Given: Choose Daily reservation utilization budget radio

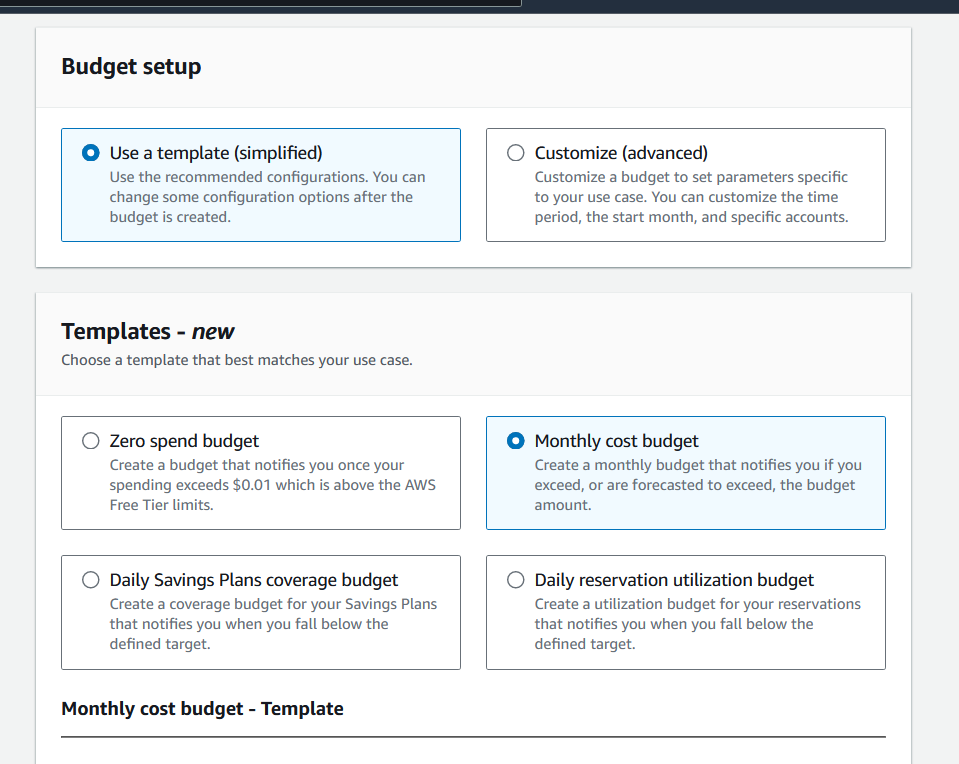Looking at the screenshot, I should [516, 580].
